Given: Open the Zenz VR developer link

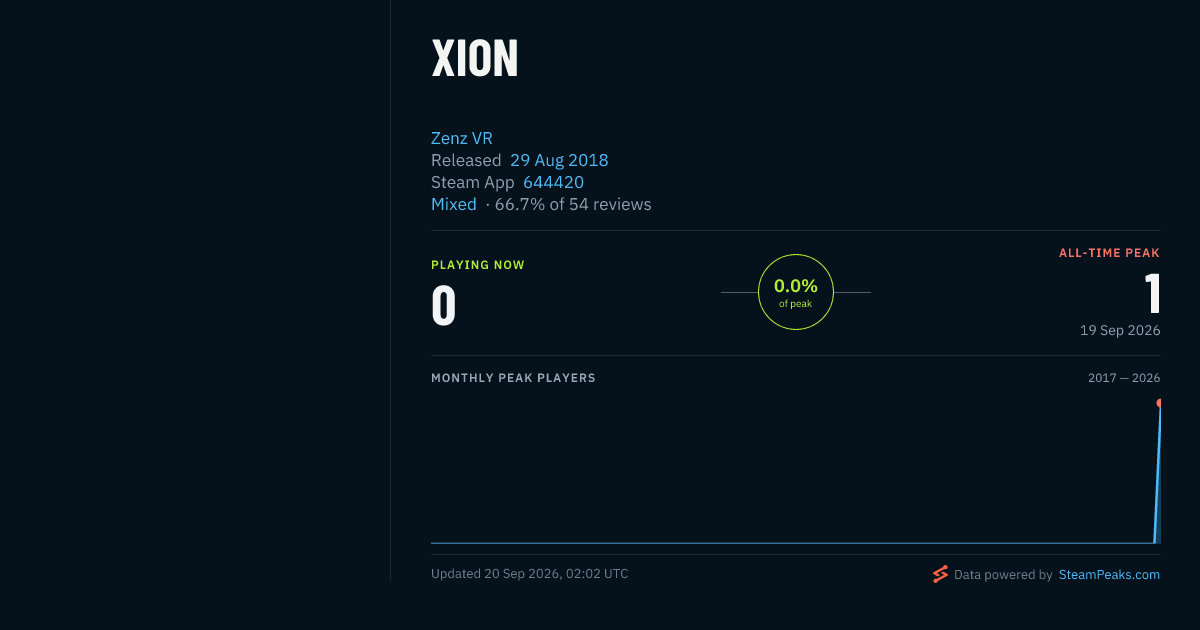Looking at the screenshot, I should point(462,138).
